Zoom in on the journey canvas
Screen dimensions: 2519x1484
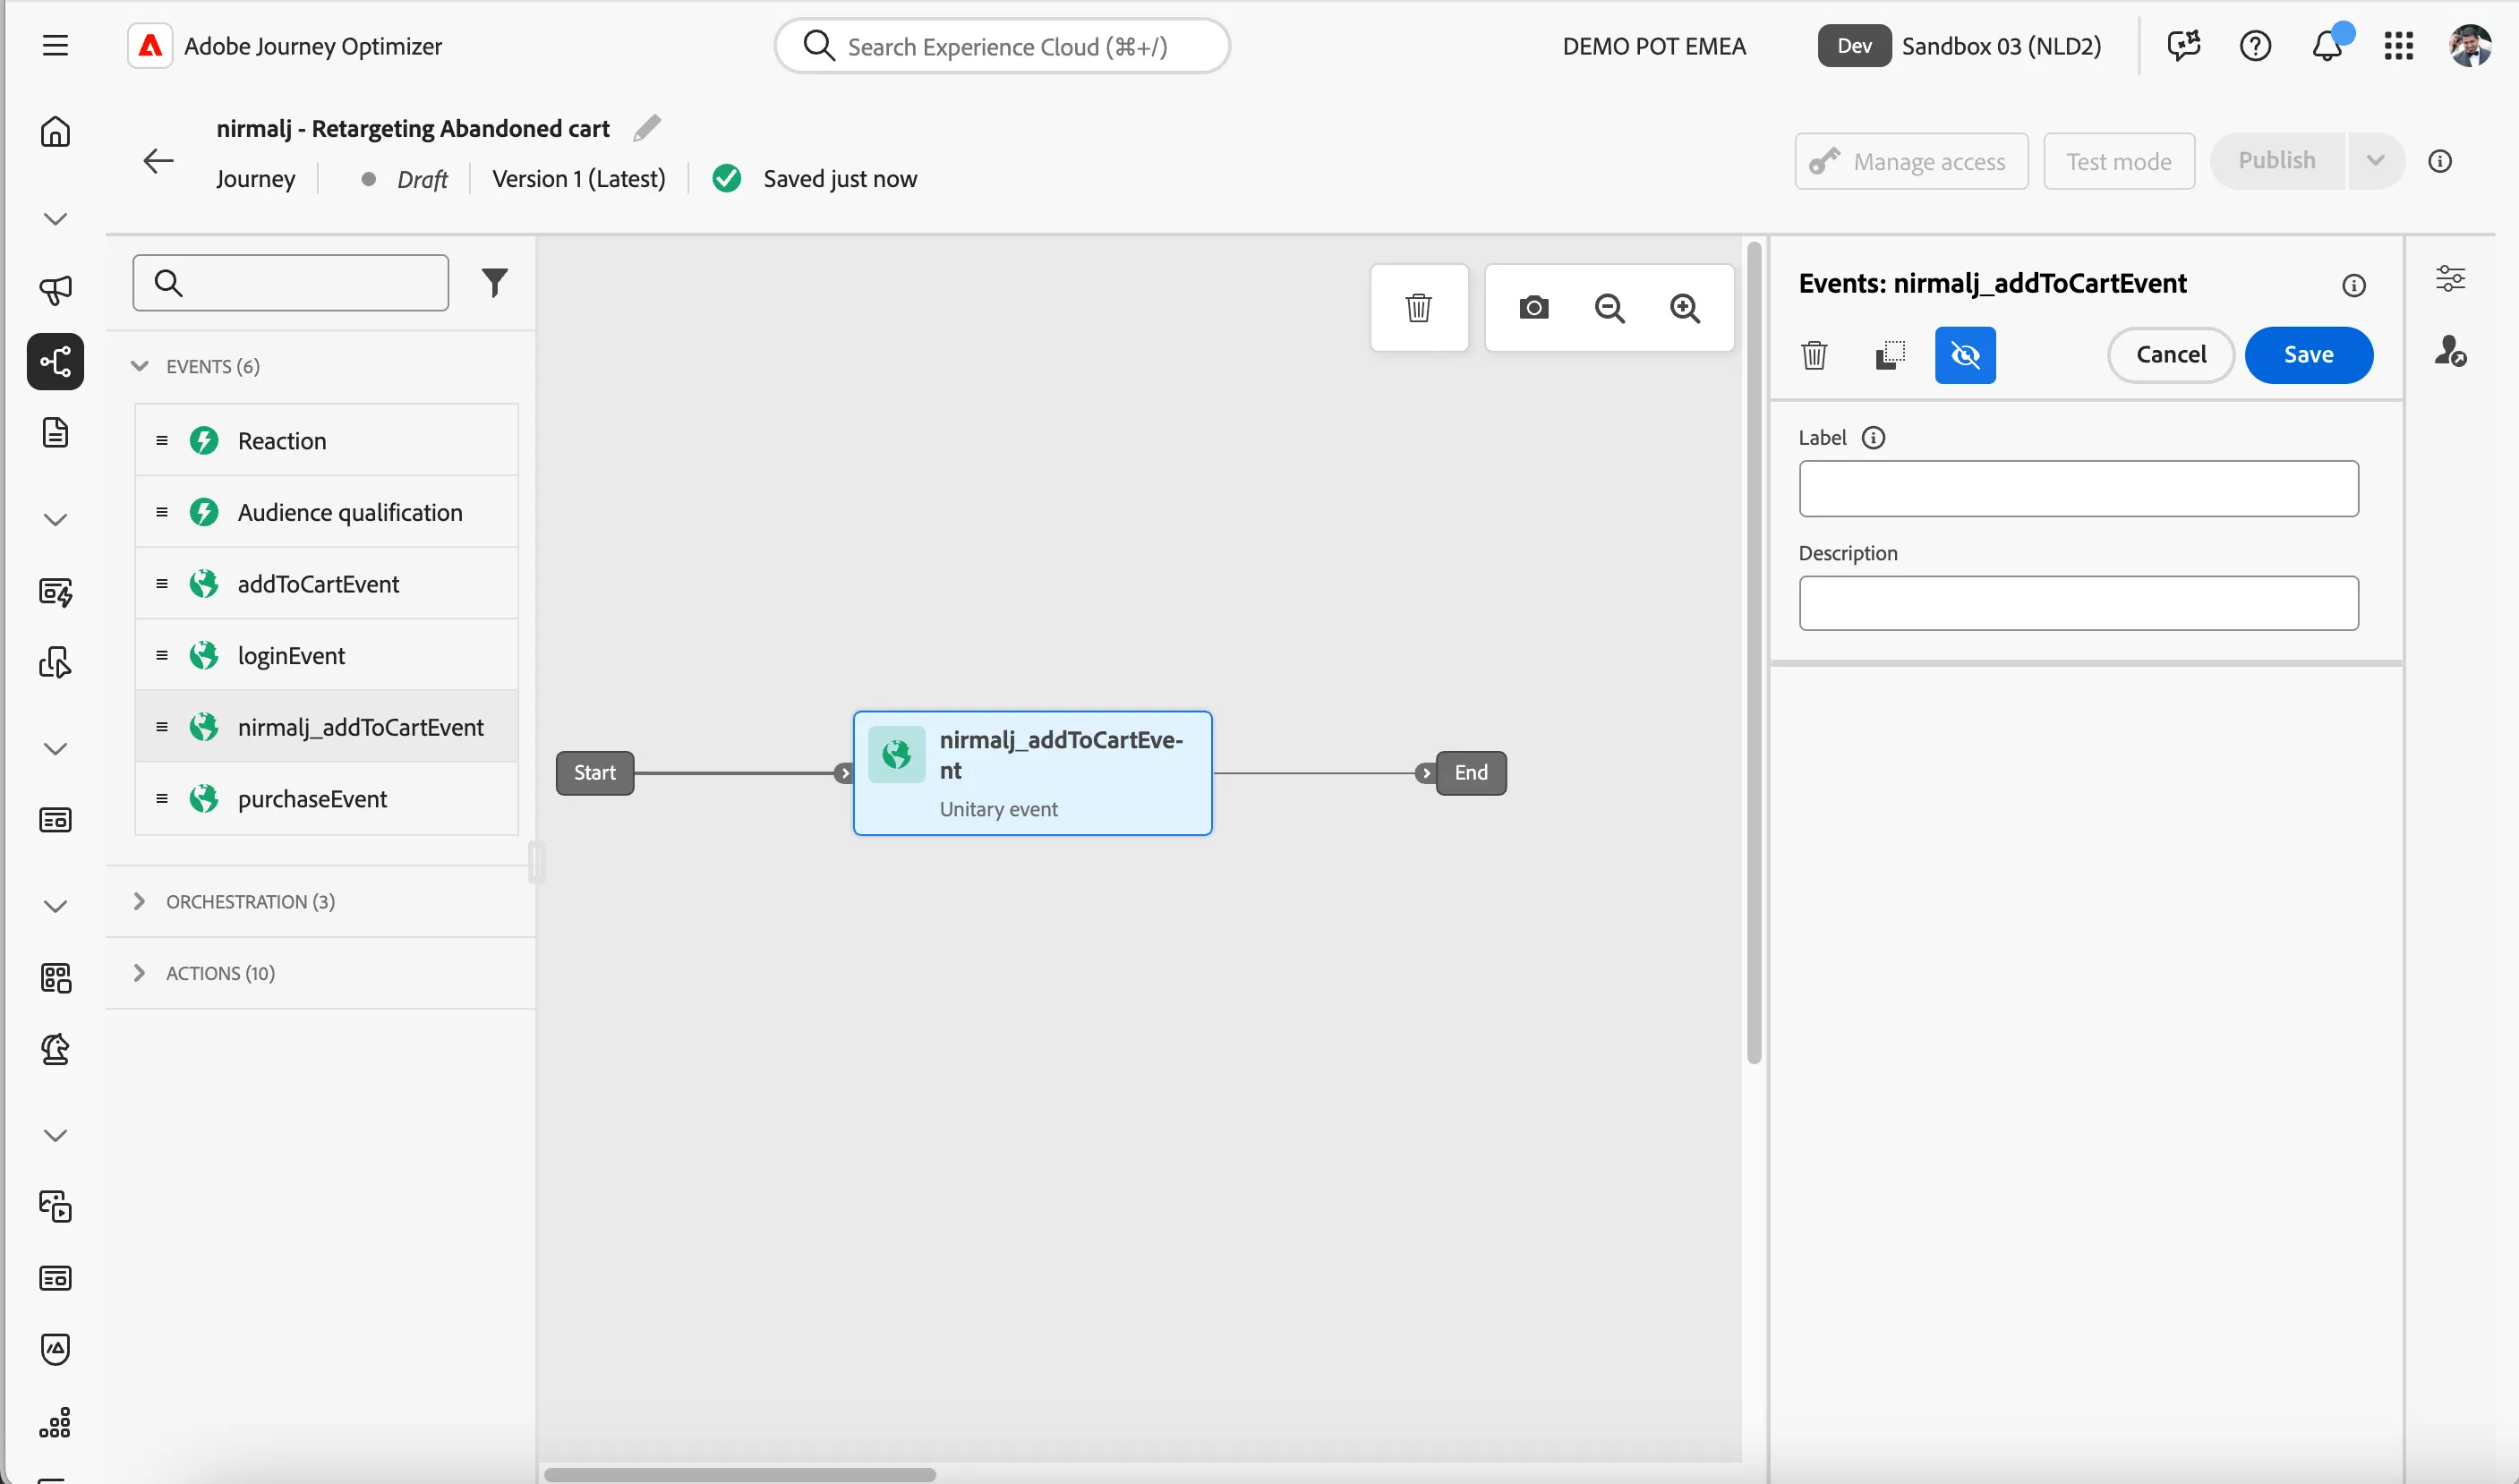1685,308
